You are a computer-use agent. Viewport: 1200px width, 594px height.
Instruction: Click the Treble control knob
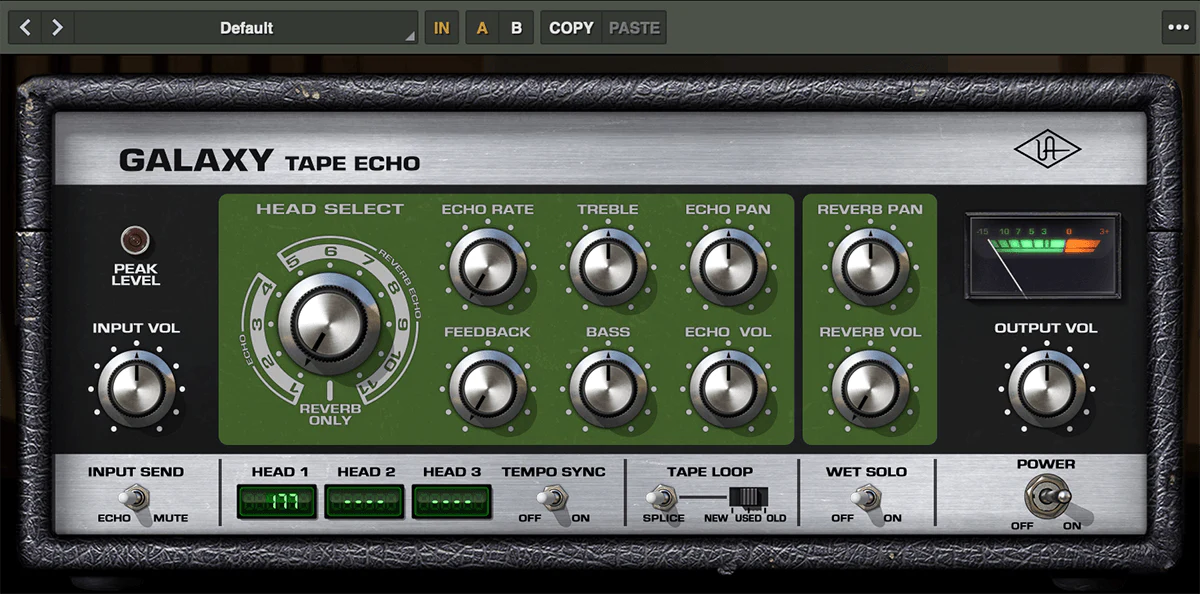[x=610, y=267]
